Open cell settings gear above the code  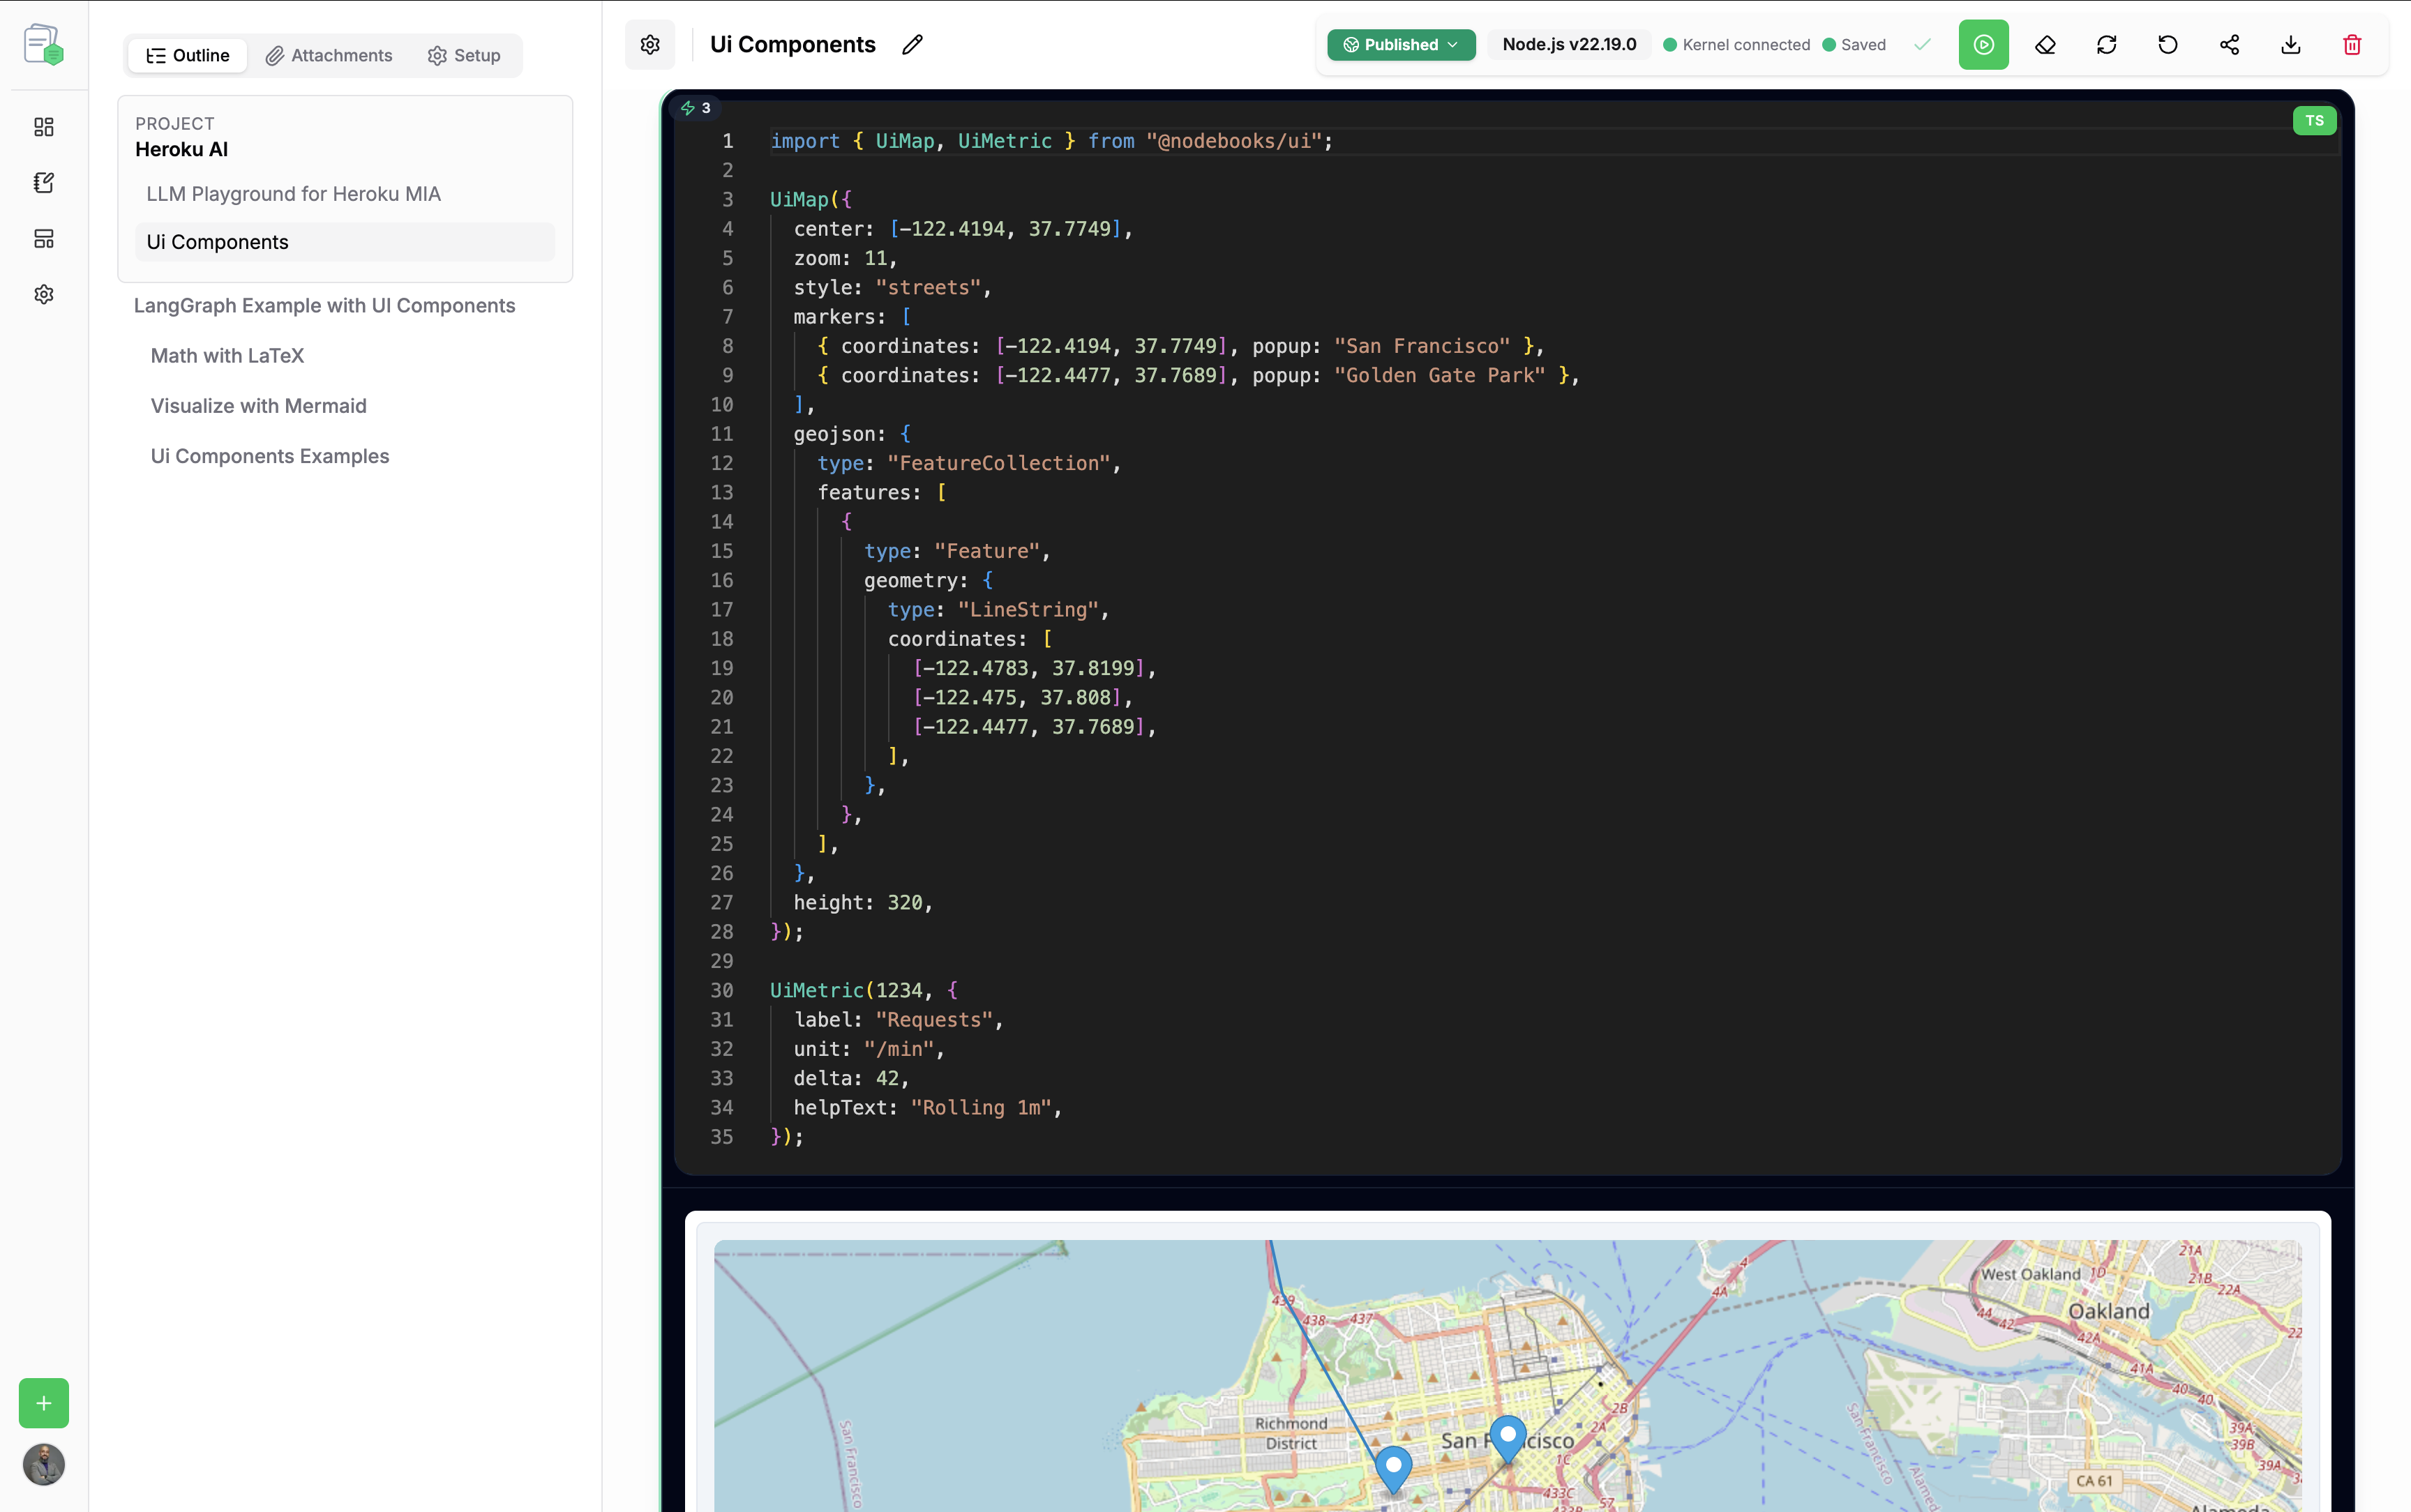click(x=650, y=44)
